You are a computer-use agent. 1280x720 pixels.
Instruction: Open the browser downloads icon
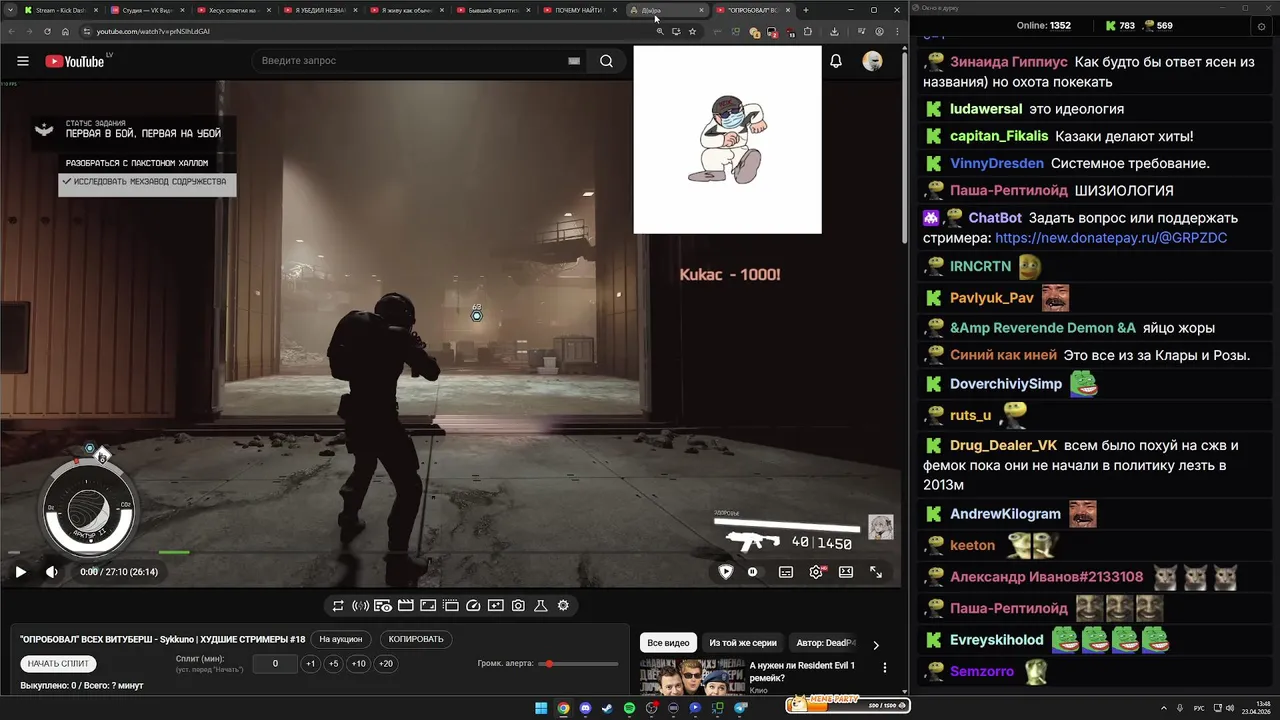pyautogui.click(x=834, y=31)
